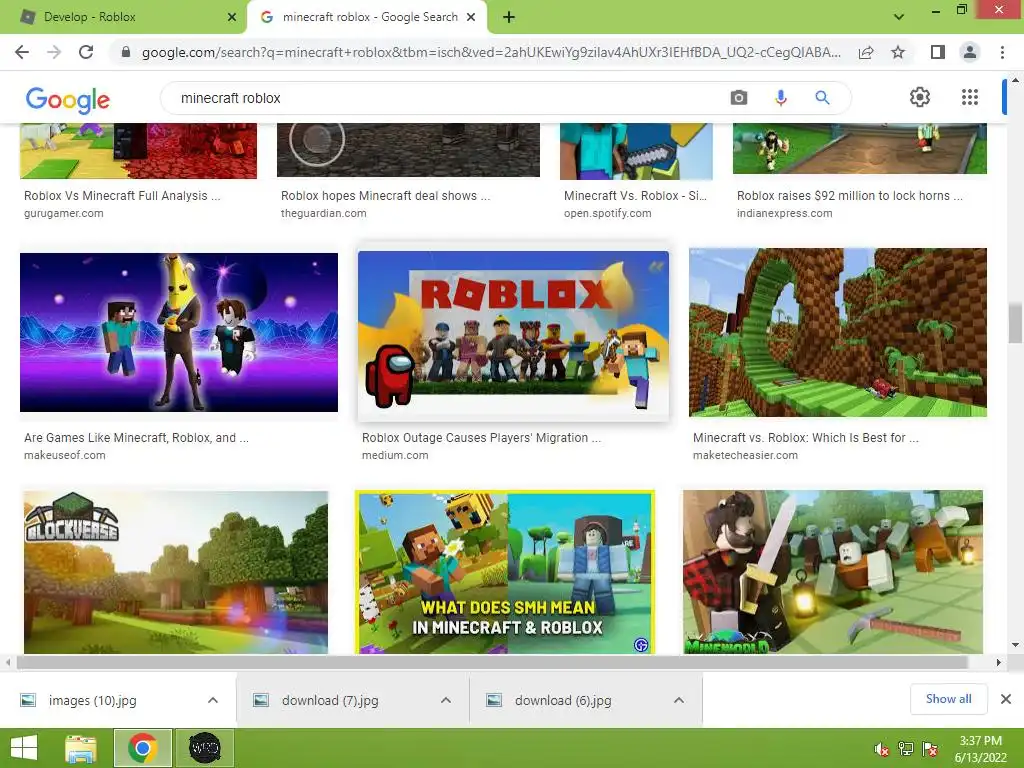
Task: Close the minecraft roblox search tab
Action: point(471,17)
